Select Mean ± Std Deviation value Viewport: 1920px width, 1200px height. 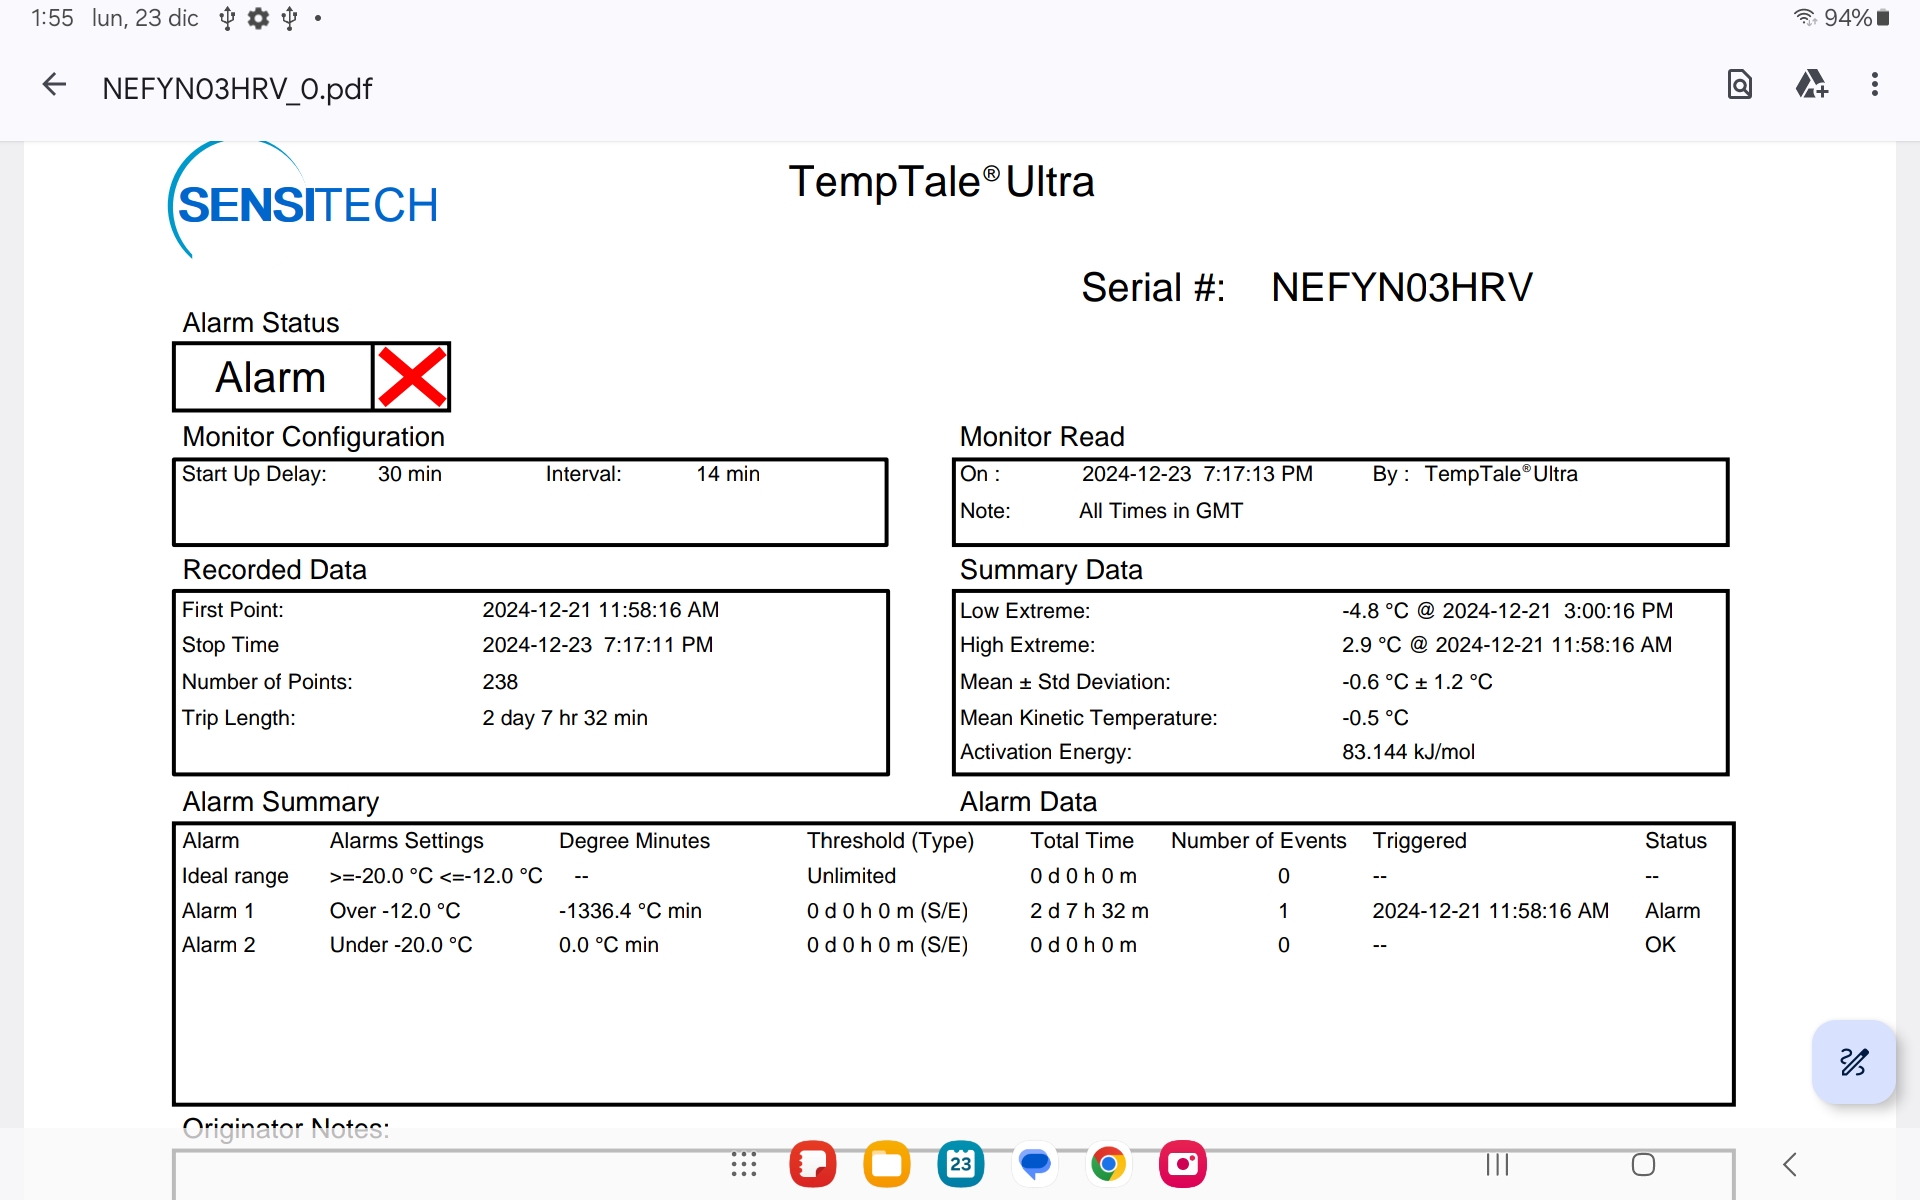(x=1417, y=682)
